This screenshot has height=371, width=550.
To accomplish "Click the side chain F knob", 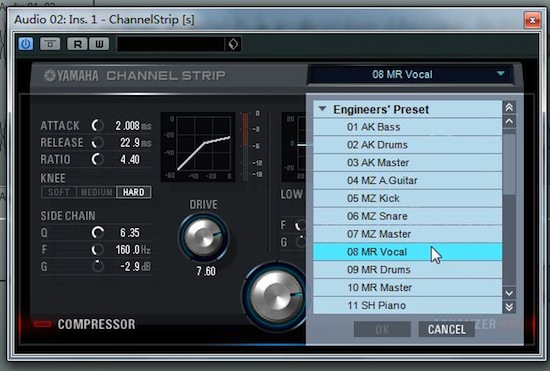I will click(98, 250).
